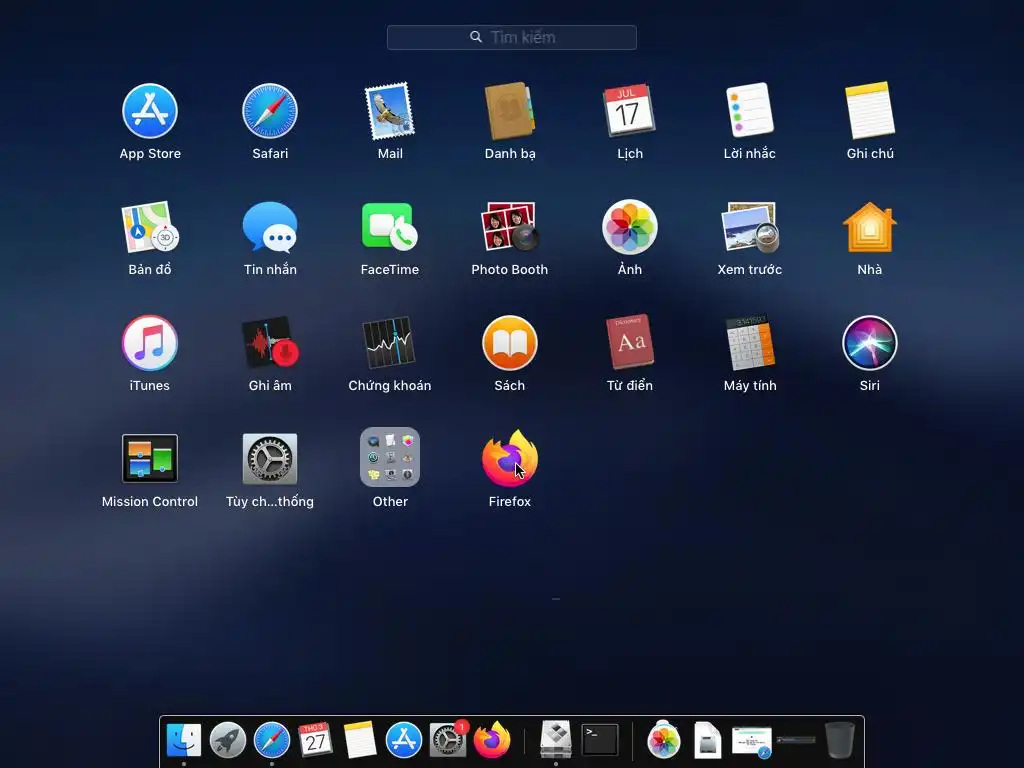Launch Lời nhắc (Reminders)
Screen dimensions: 1024x768
[750, 110]
